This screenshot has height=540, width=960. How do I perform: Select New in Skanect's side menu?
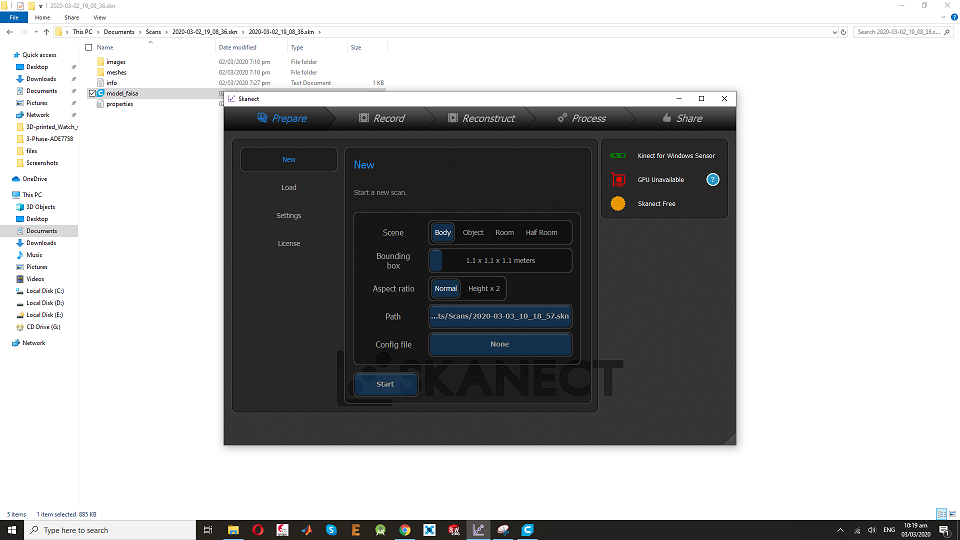289,159
